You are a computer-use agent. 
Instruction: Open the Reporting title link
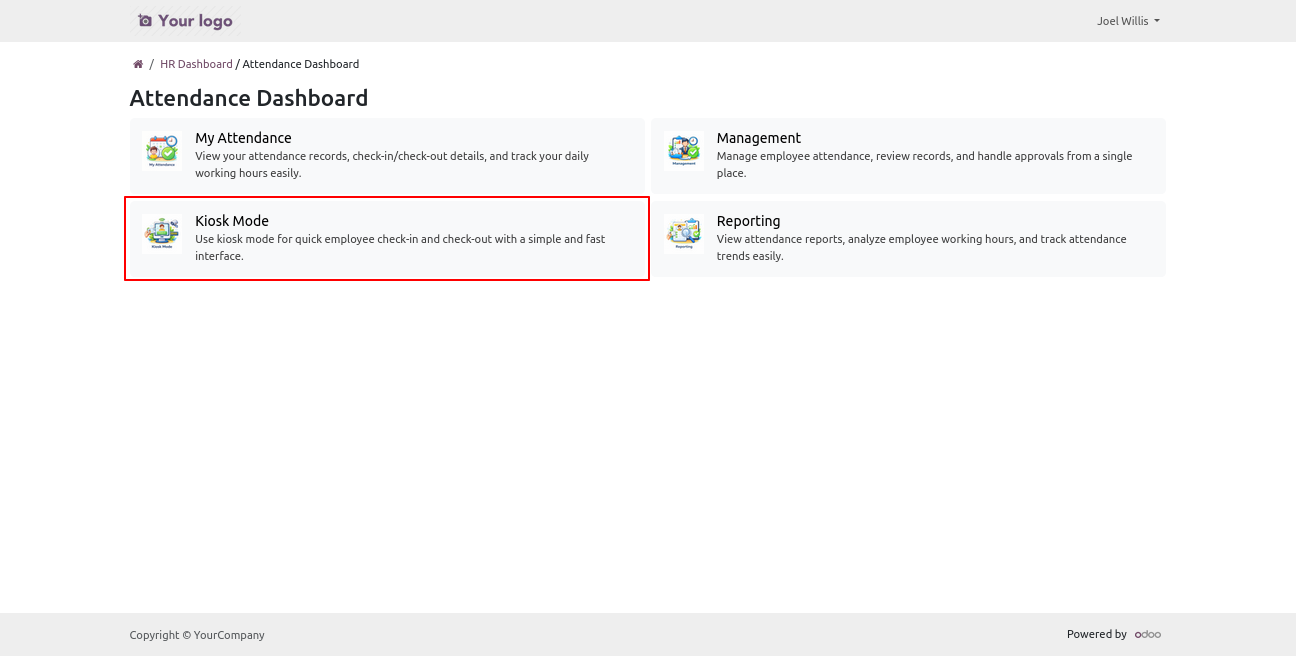click(x=748, y=221)
